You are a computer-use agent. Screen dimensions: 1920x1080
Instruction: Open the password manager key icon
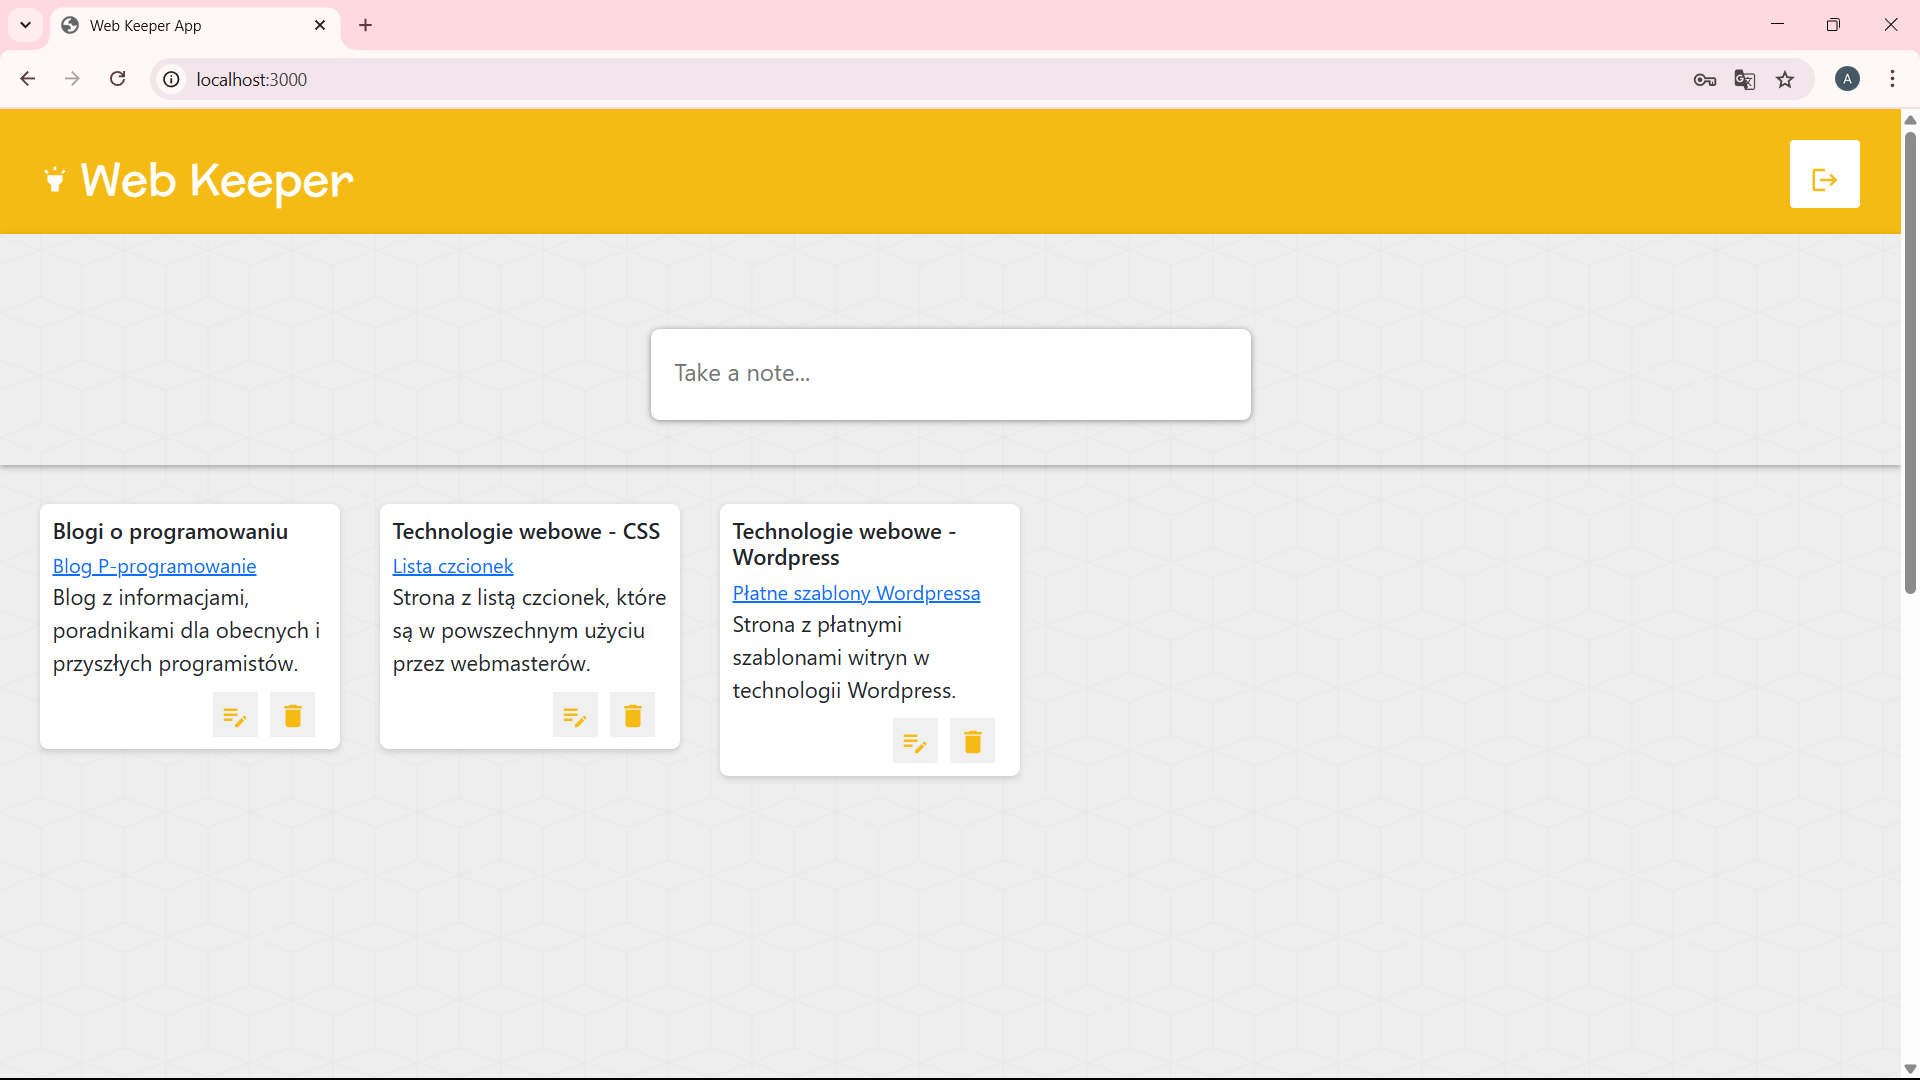1705,80
